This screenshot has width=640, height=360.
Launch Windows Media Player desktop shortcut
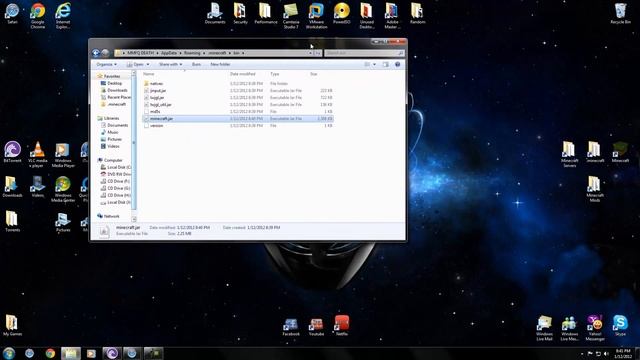pos(63,154)
